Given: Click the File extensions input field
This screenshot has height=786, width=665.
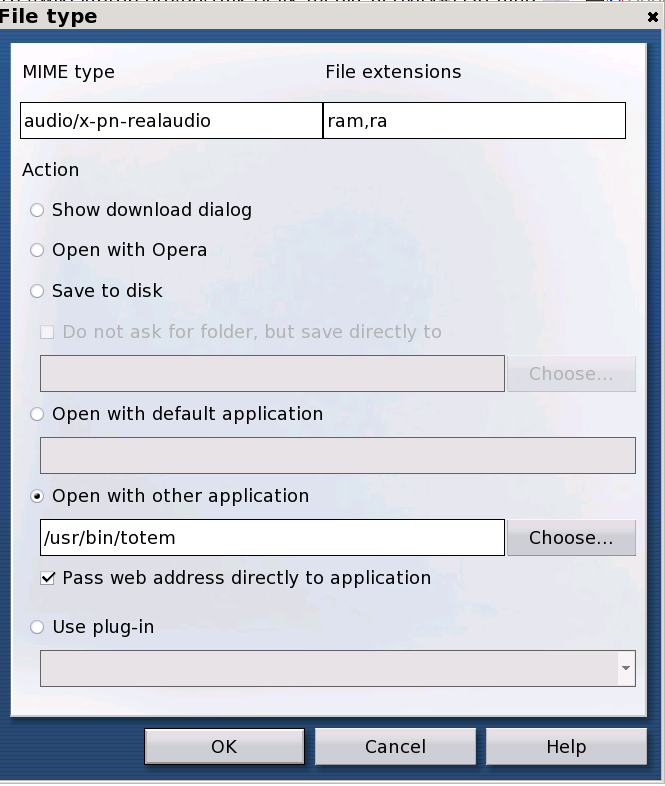Looking at the screenshot, I should click(x=474, y=122).
